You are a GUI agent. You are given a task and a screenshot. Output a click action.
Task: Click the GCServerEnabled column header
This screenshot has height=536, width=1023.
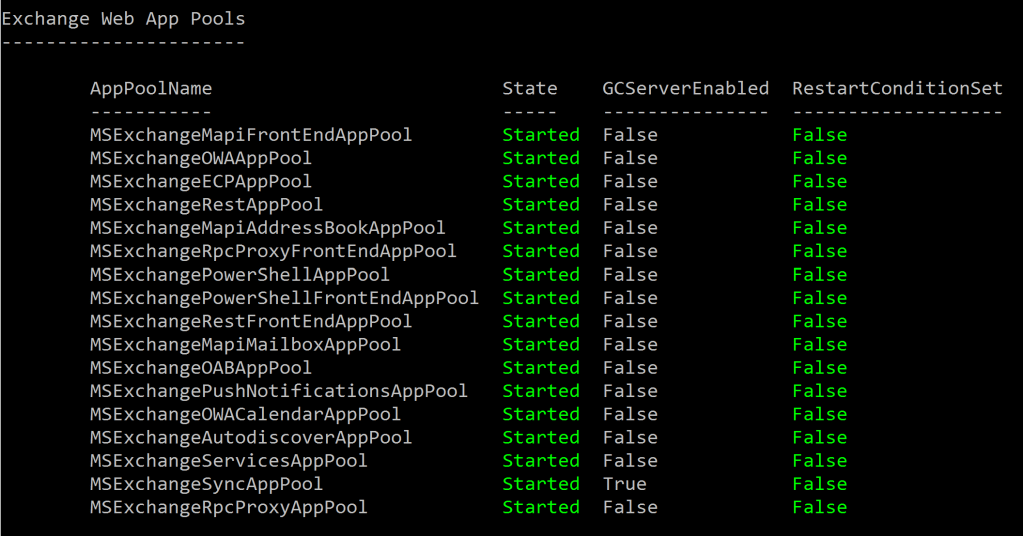click(x=685, y=89)
